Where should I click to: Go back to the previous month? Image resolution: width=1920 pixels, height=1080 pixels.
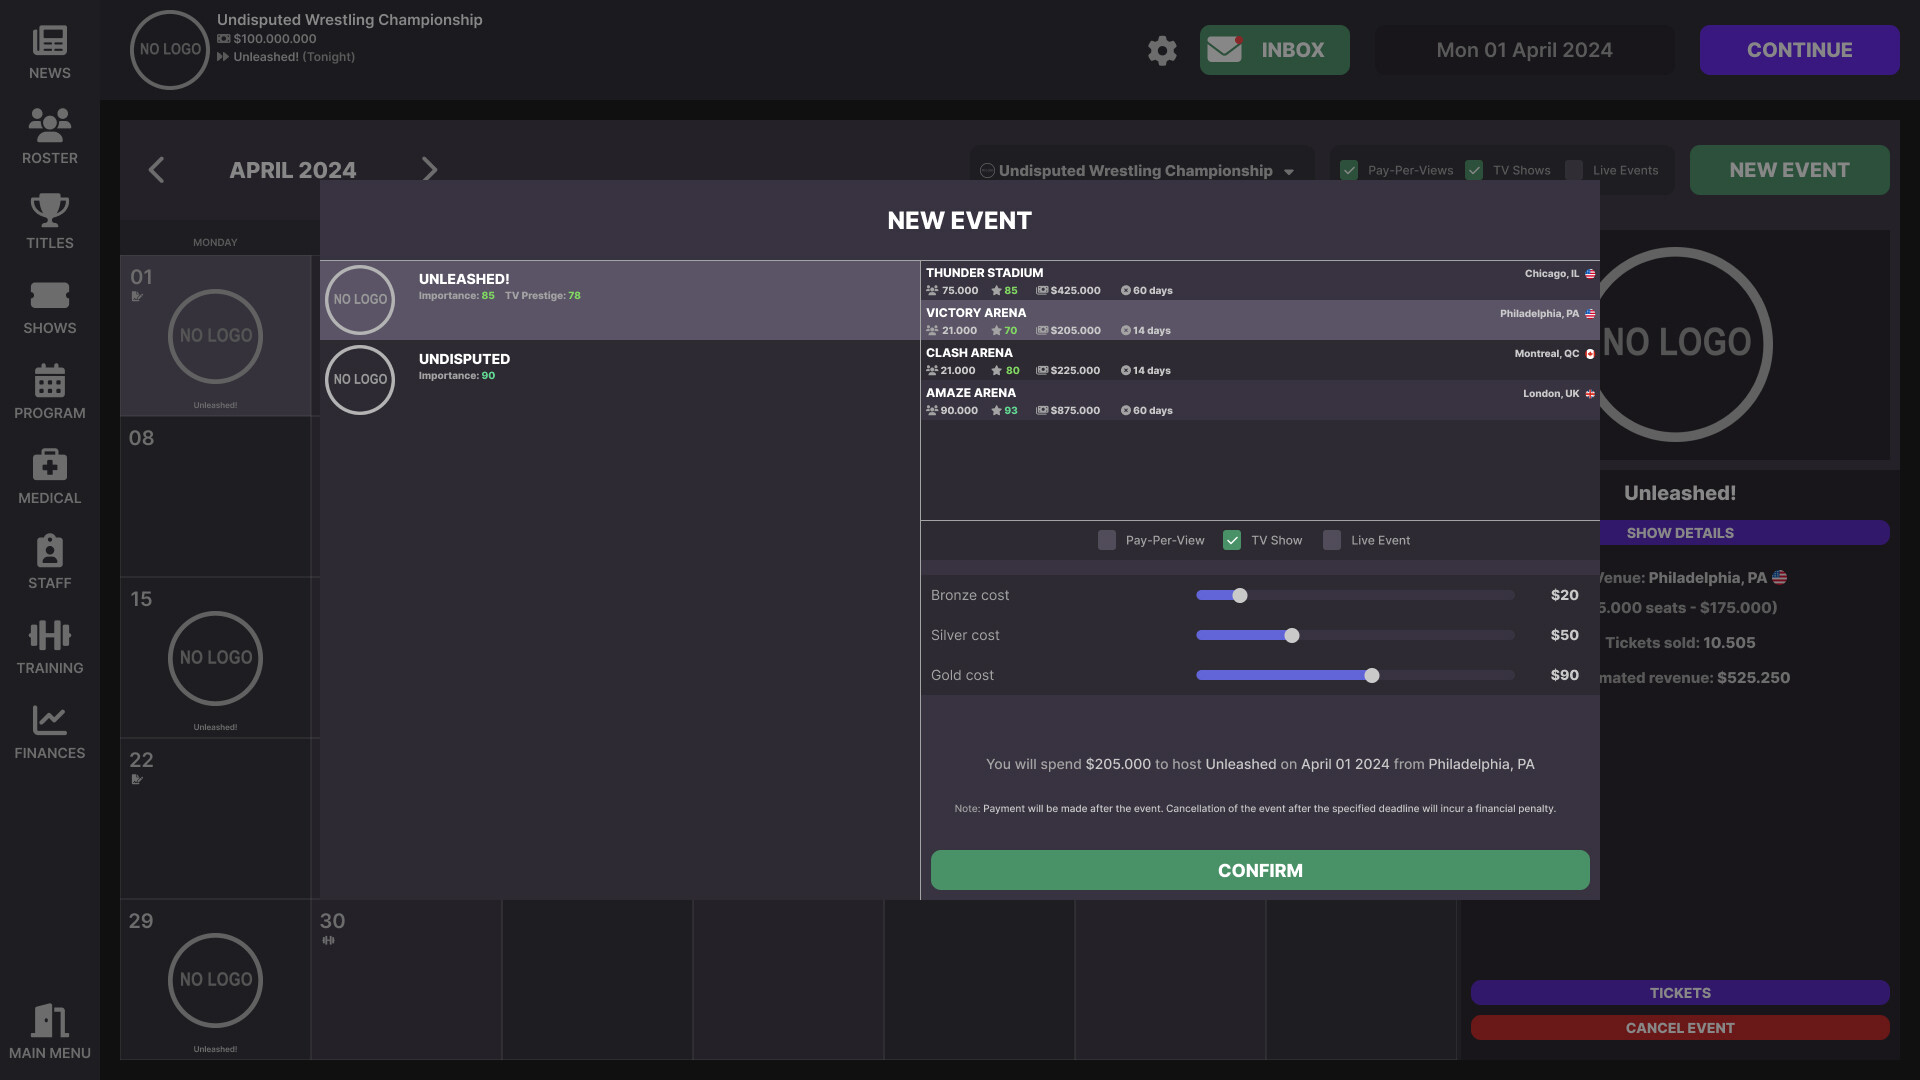point(156,170)
